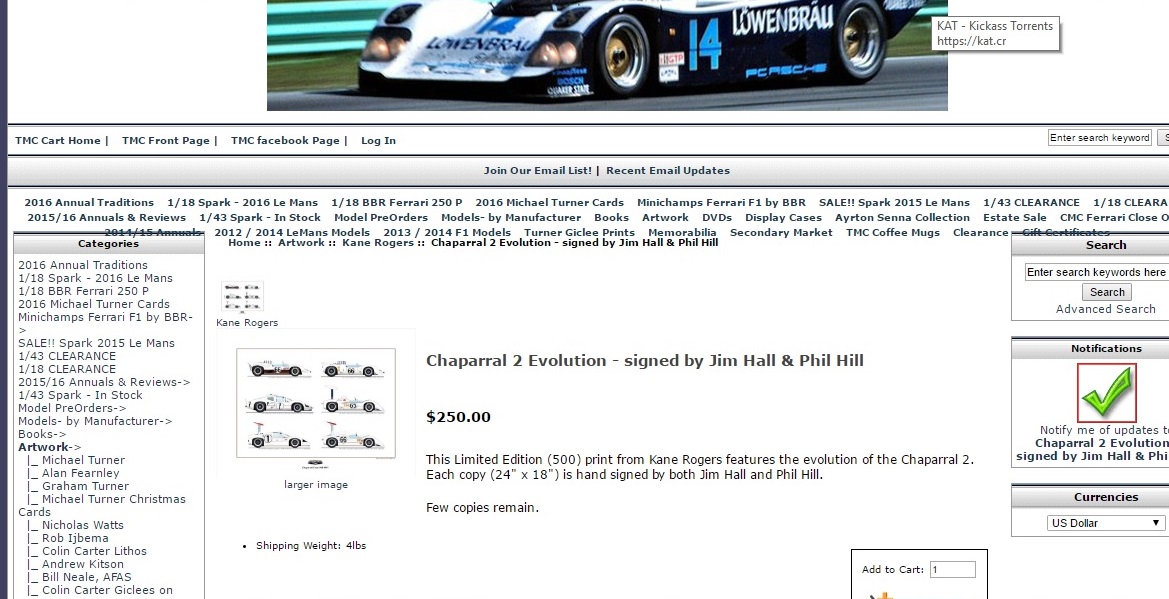Expand the Books category in sidebar
Viewport: 1169px width, 599px height.
42,434
